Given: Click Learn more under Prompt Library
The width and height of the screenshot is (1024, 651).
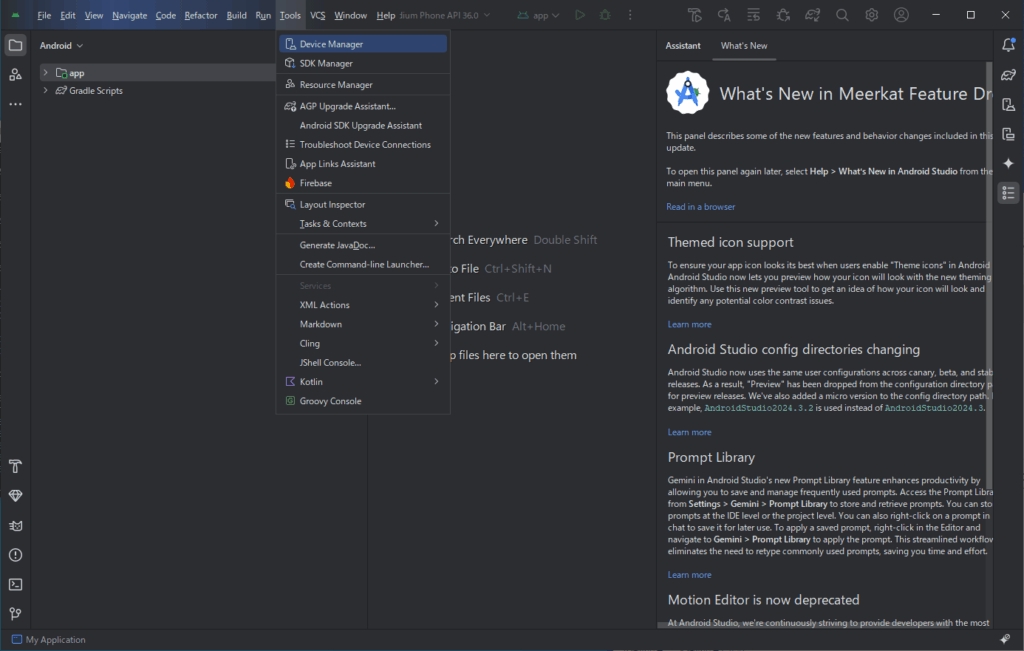Looking at the screenshot, I should pyautogui.click(x=689, y=575).
